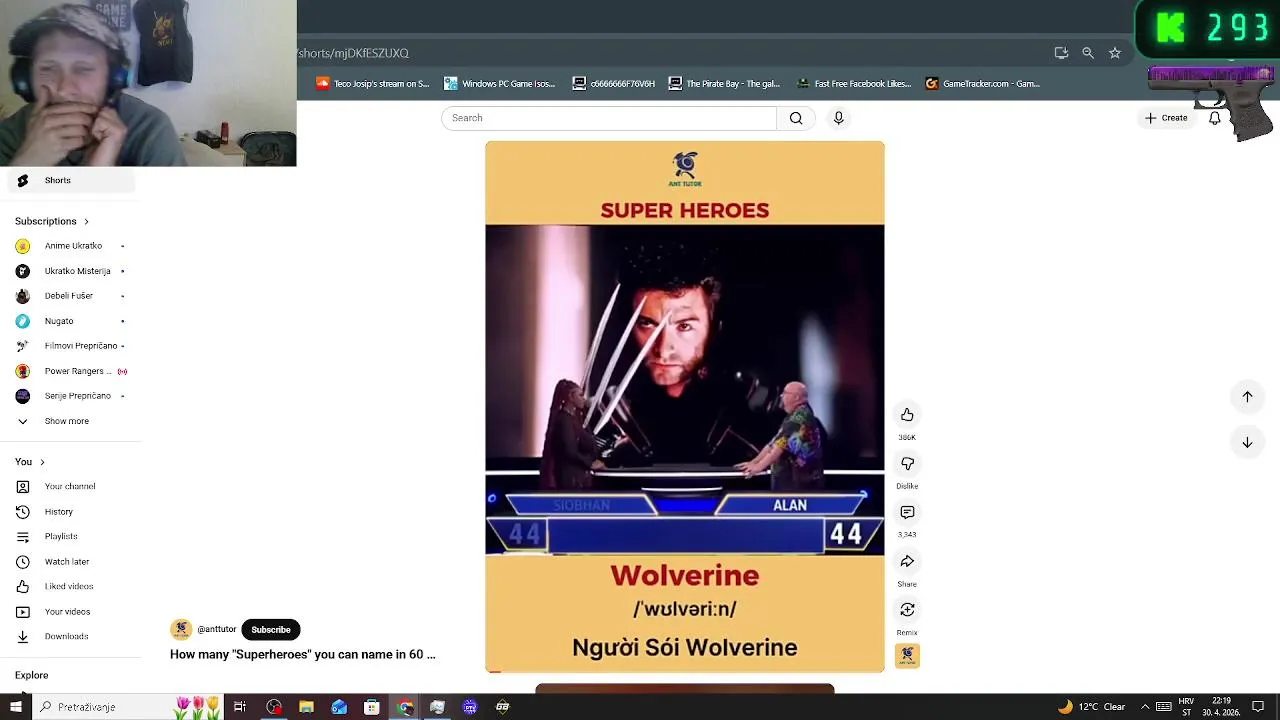Open Outlook from the taskbar
The width and height of the screenshot is (1280, 720).
(339, 707)
